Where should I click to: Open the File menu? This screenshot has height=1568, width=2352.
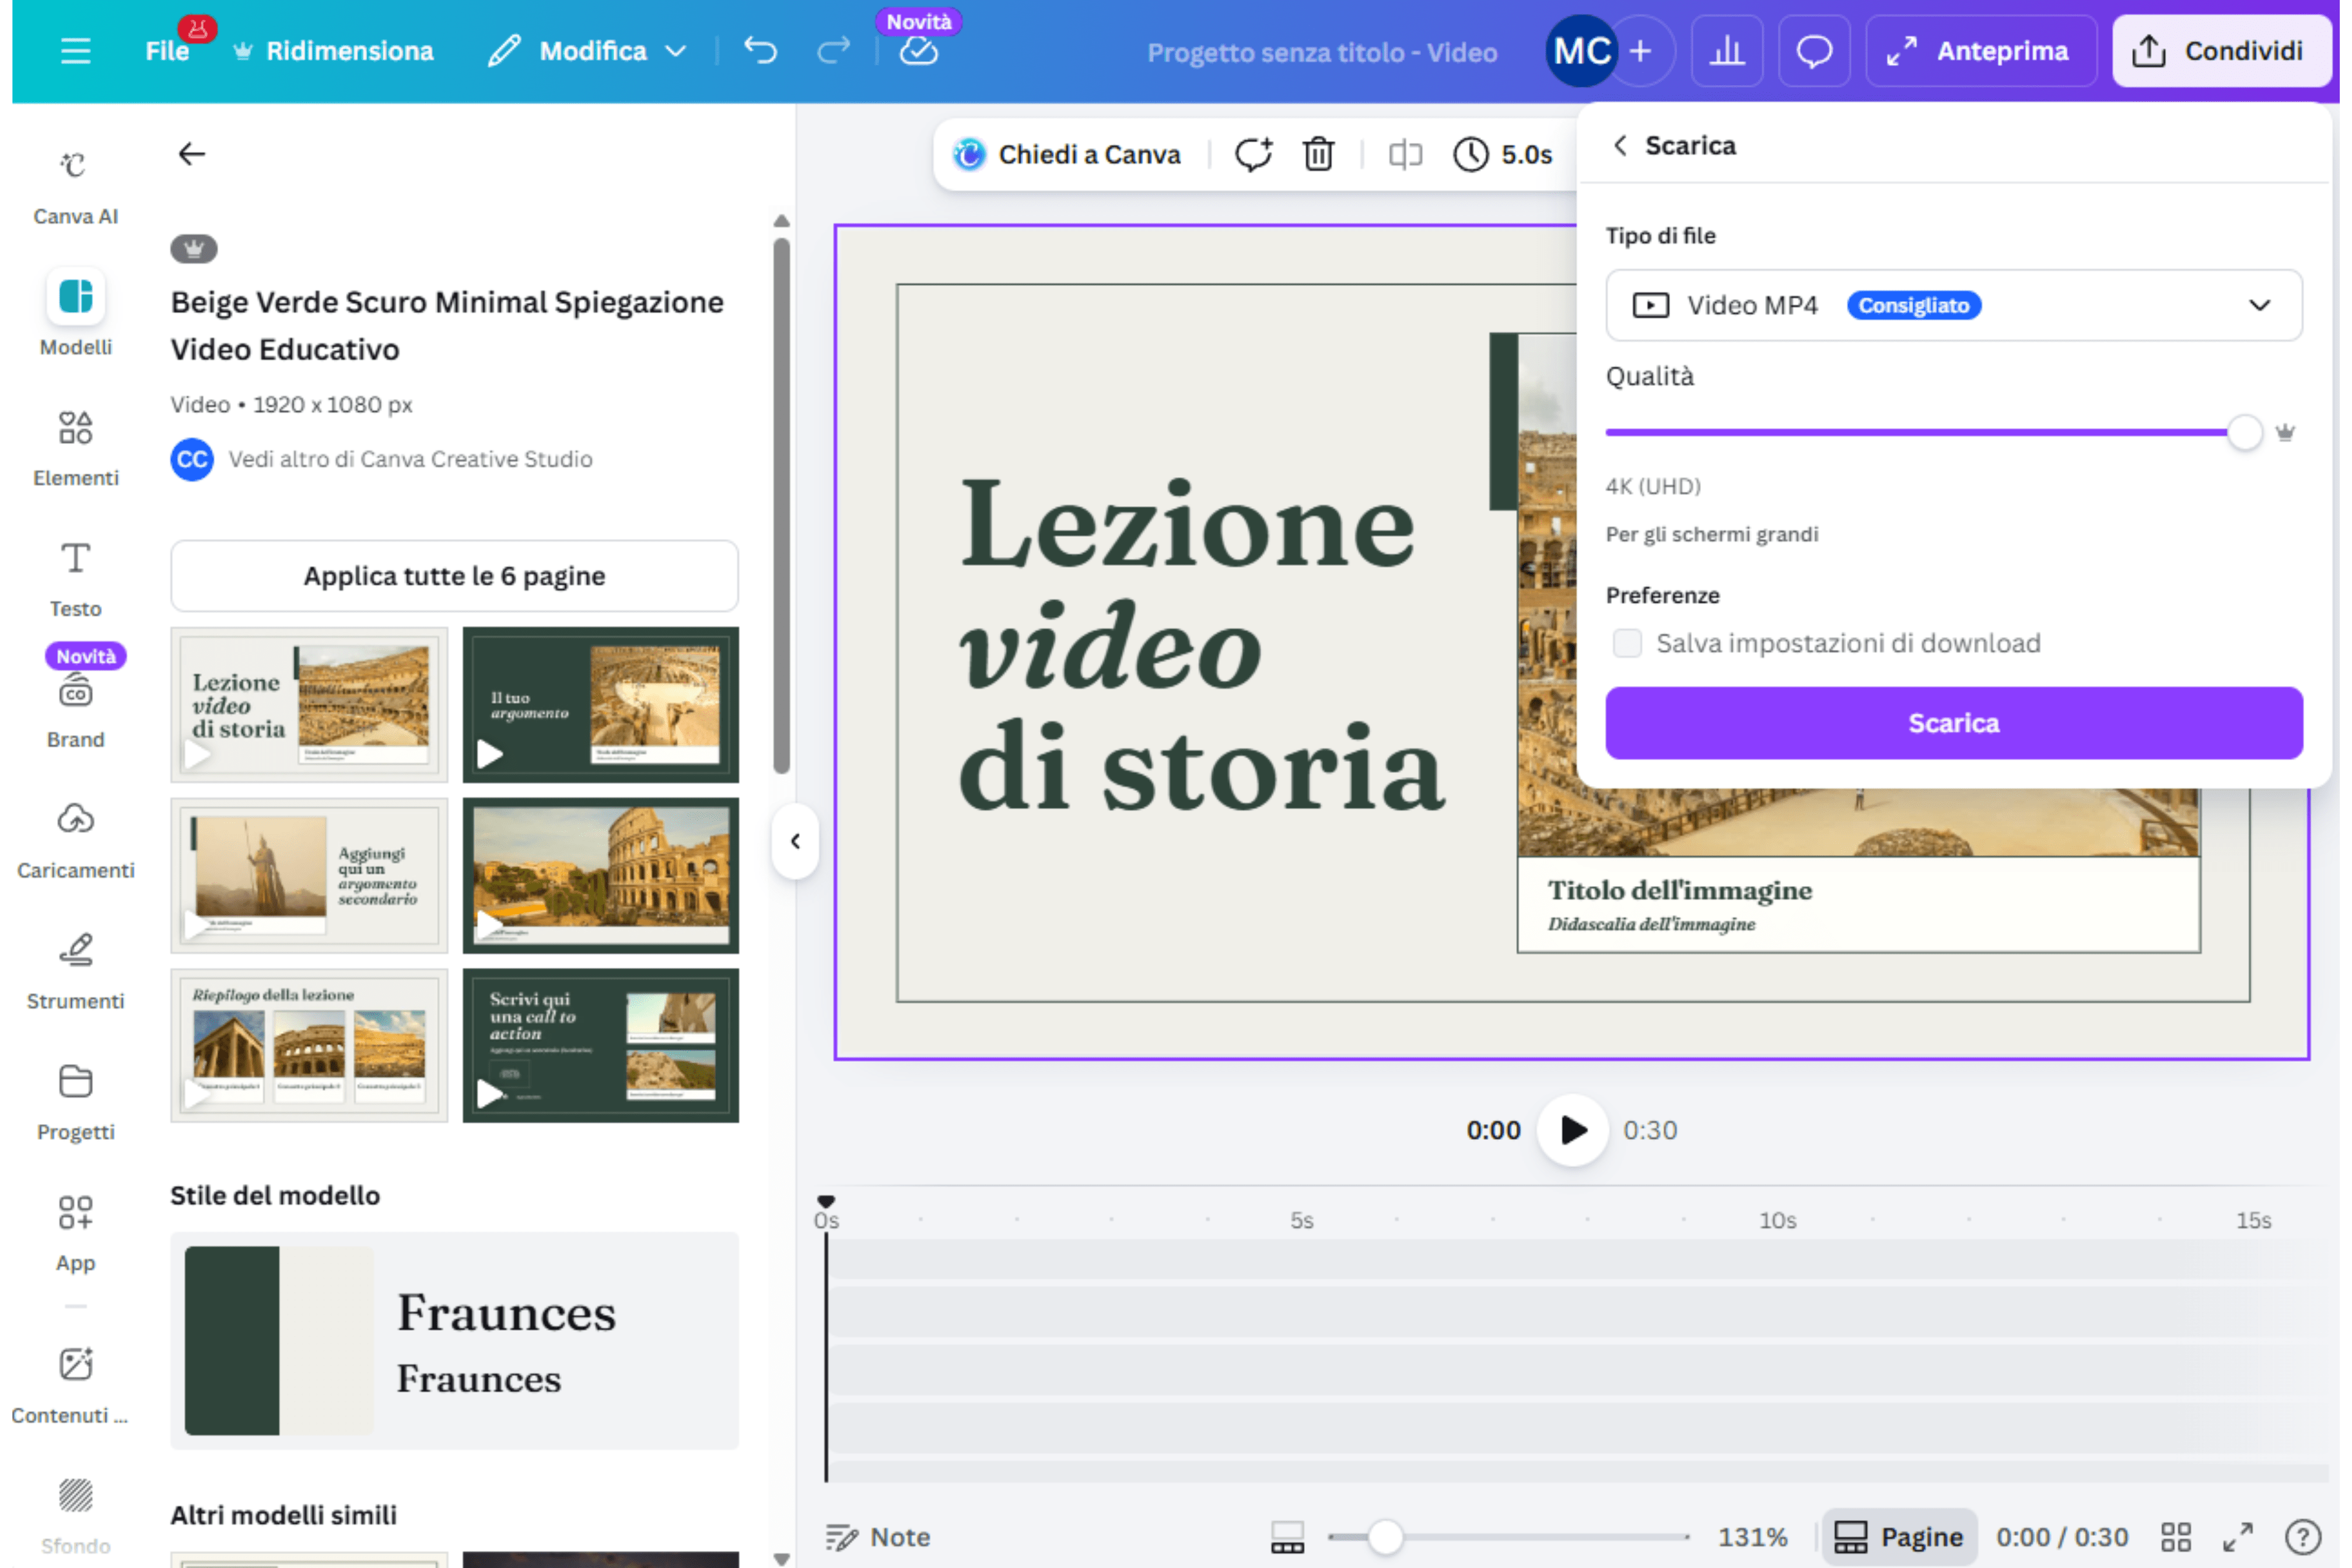(166, 50)
